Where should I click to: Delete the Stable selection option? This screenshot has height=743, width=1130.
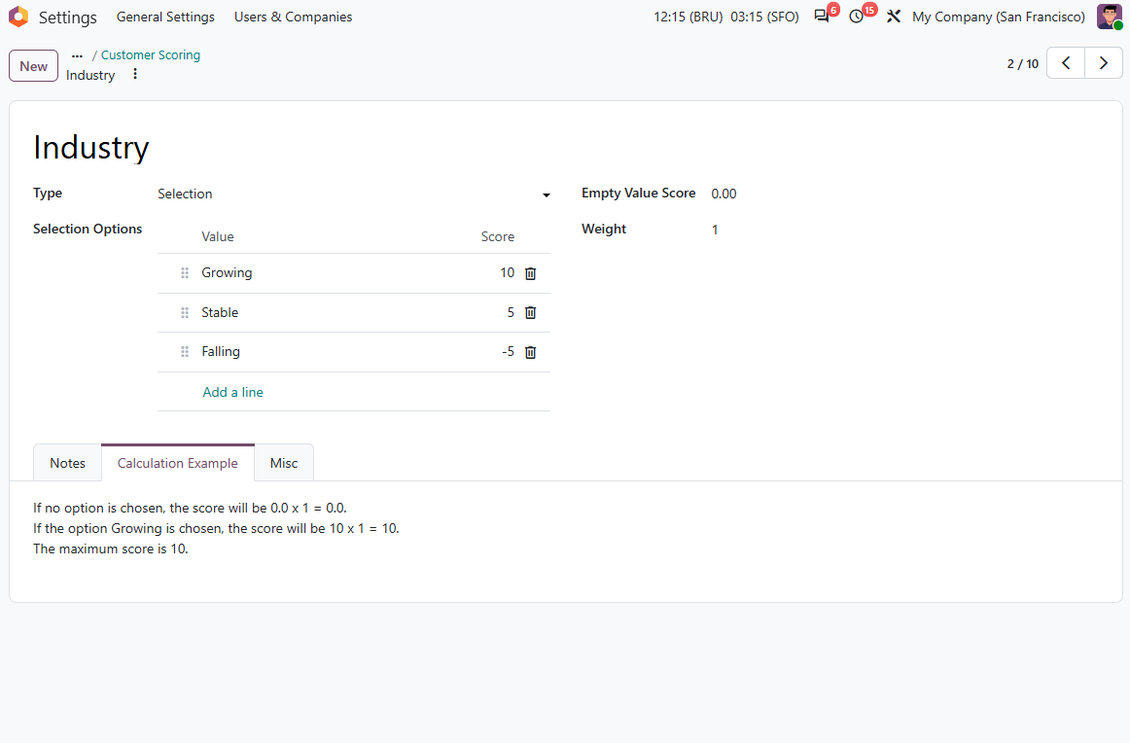(530, 313)
